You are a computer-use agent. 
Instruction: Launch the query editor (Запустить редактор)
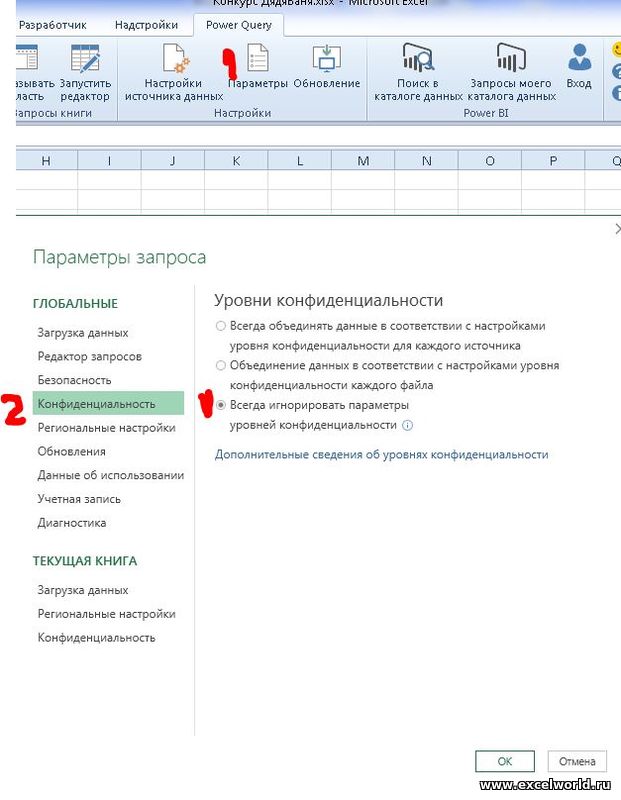coord(85,72)
